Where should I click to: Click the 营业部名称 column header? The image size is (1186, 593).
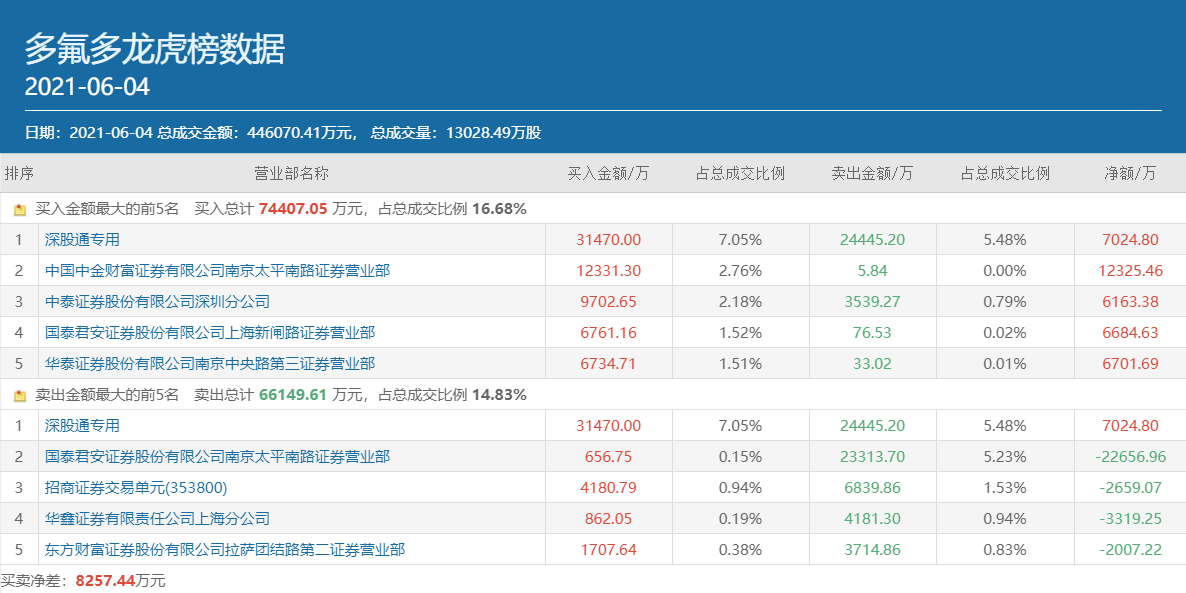pyautogui.click(x=291, y=174)
